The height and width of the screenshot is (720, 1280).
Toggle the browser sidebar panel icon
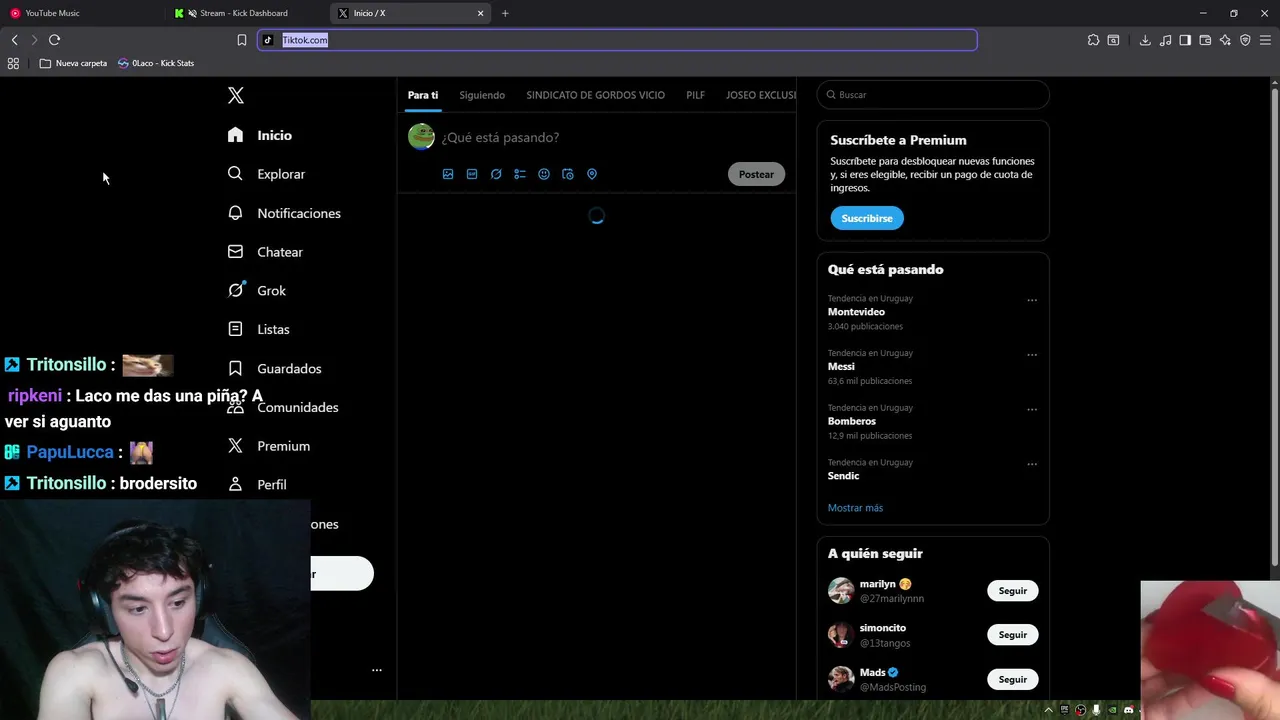(1185, 40)
